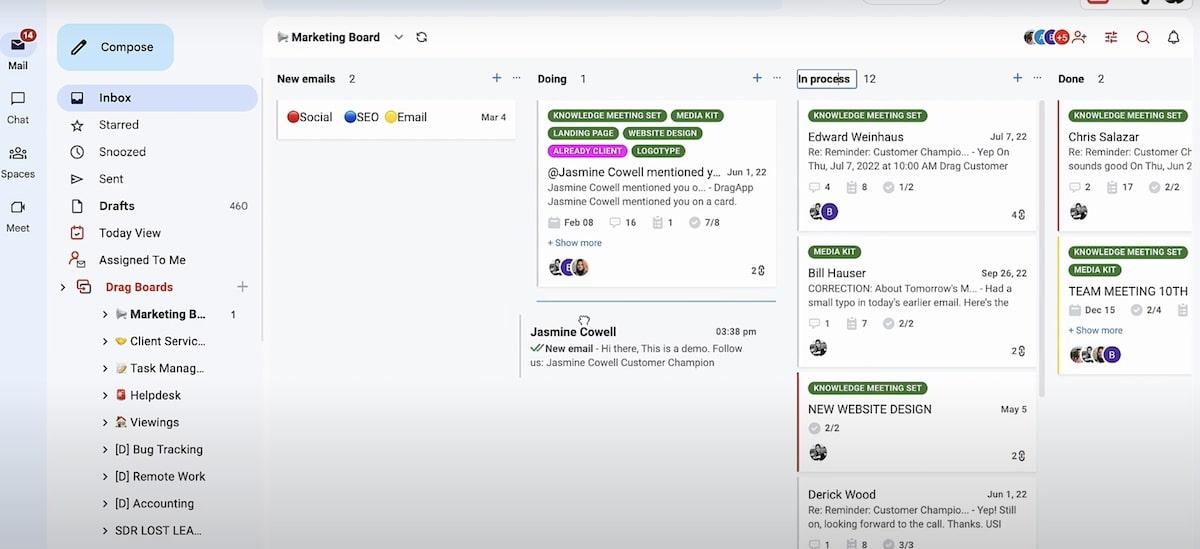Expand the [D] Bug Tracking board arrow
This screenshot has width=1200, height=549.
(x=105, y=449)
